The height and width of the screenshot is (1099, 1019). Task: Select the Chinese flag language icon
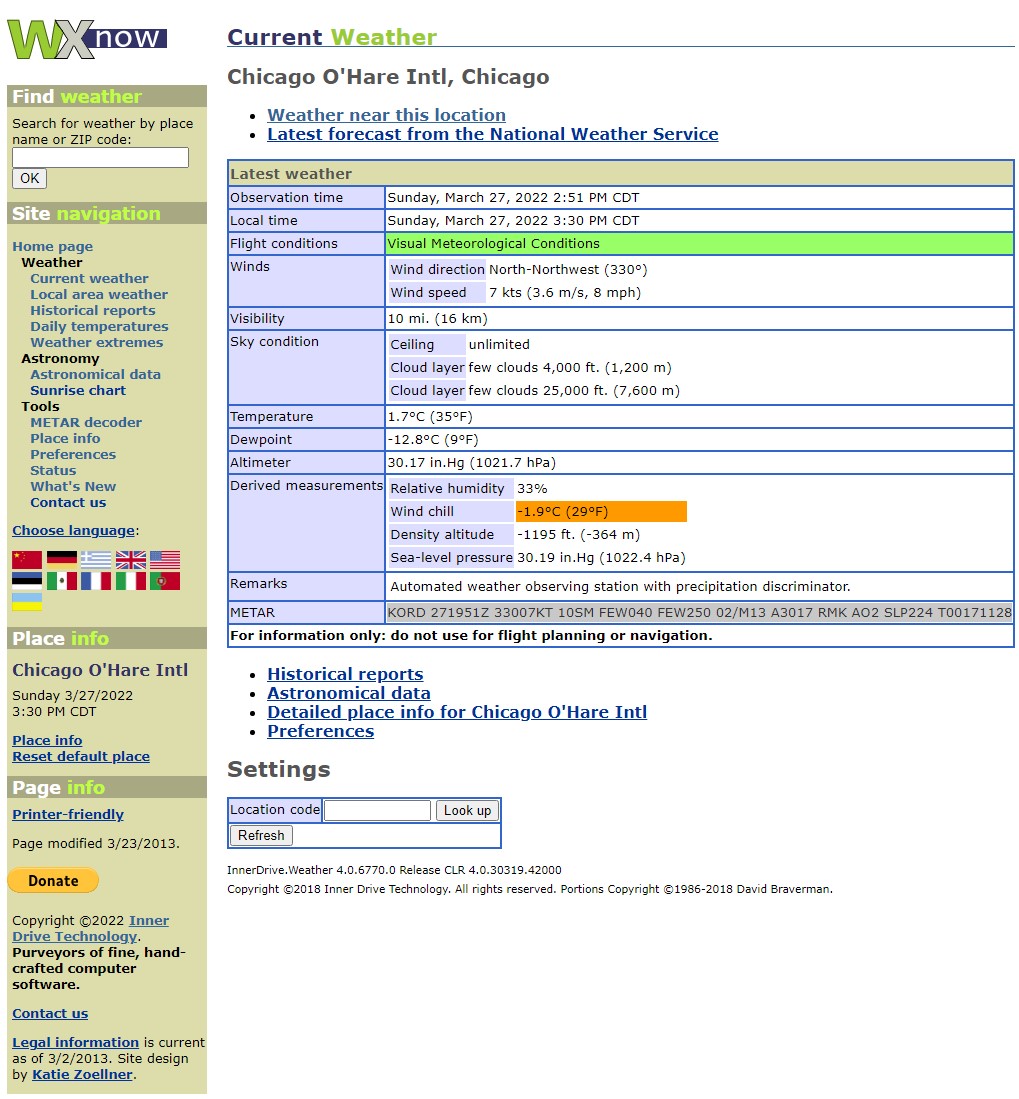point(27,559)
